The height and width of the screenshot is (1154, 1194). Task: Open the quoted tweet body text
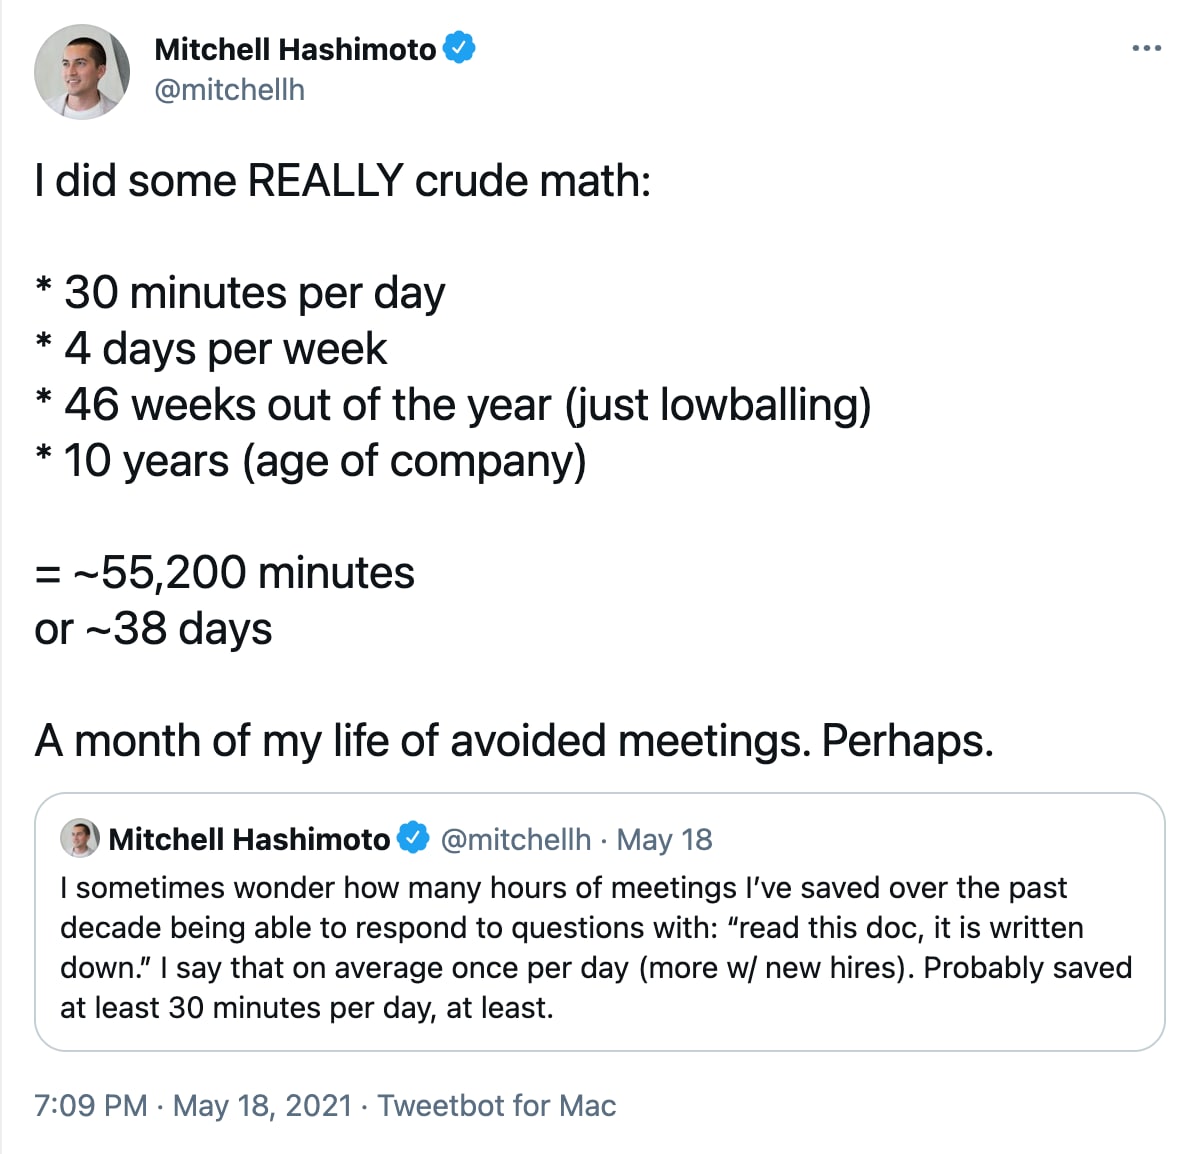coord(596,948)
